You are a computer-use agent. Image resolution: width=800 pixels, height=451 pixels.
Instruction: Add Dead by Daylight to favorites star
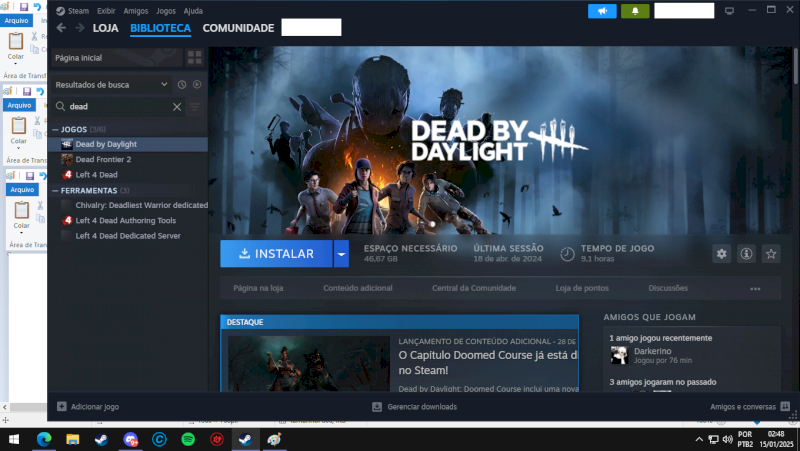pyautogui.click(x=771, y=254)
